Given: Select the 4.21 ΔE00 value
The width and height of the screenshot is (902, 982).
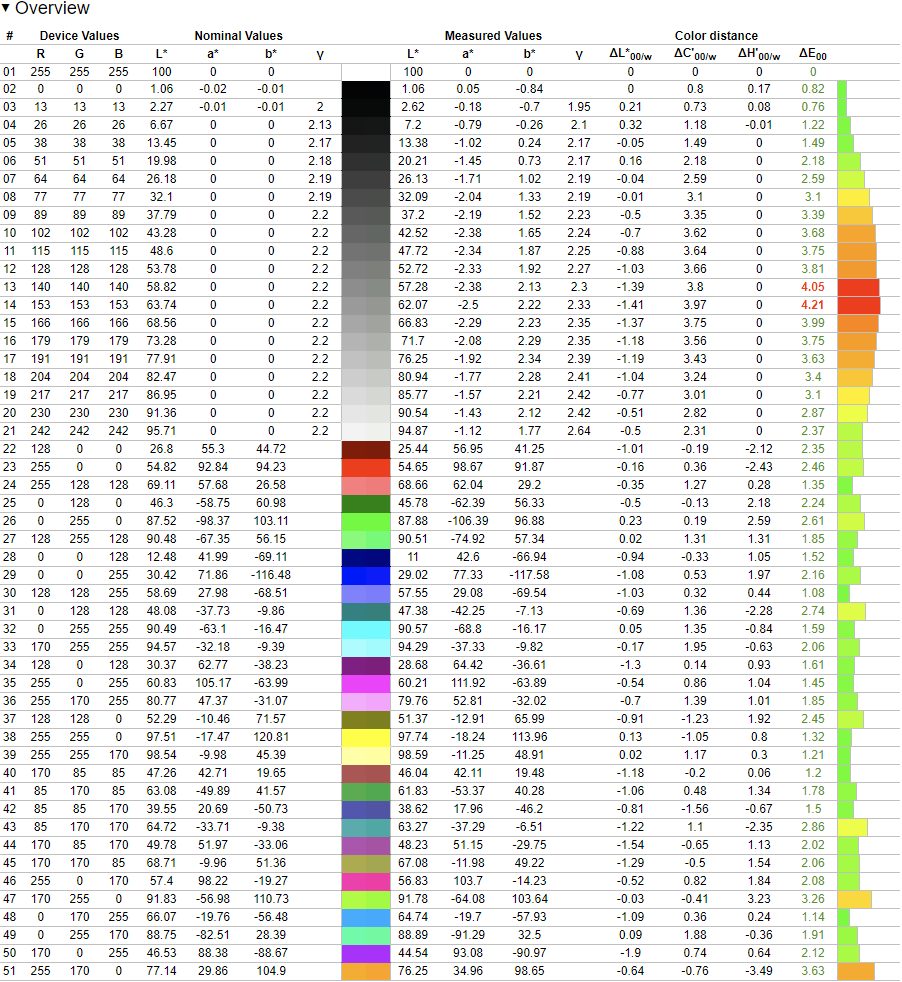Looking at the screenshot, I should click(813, 305).
